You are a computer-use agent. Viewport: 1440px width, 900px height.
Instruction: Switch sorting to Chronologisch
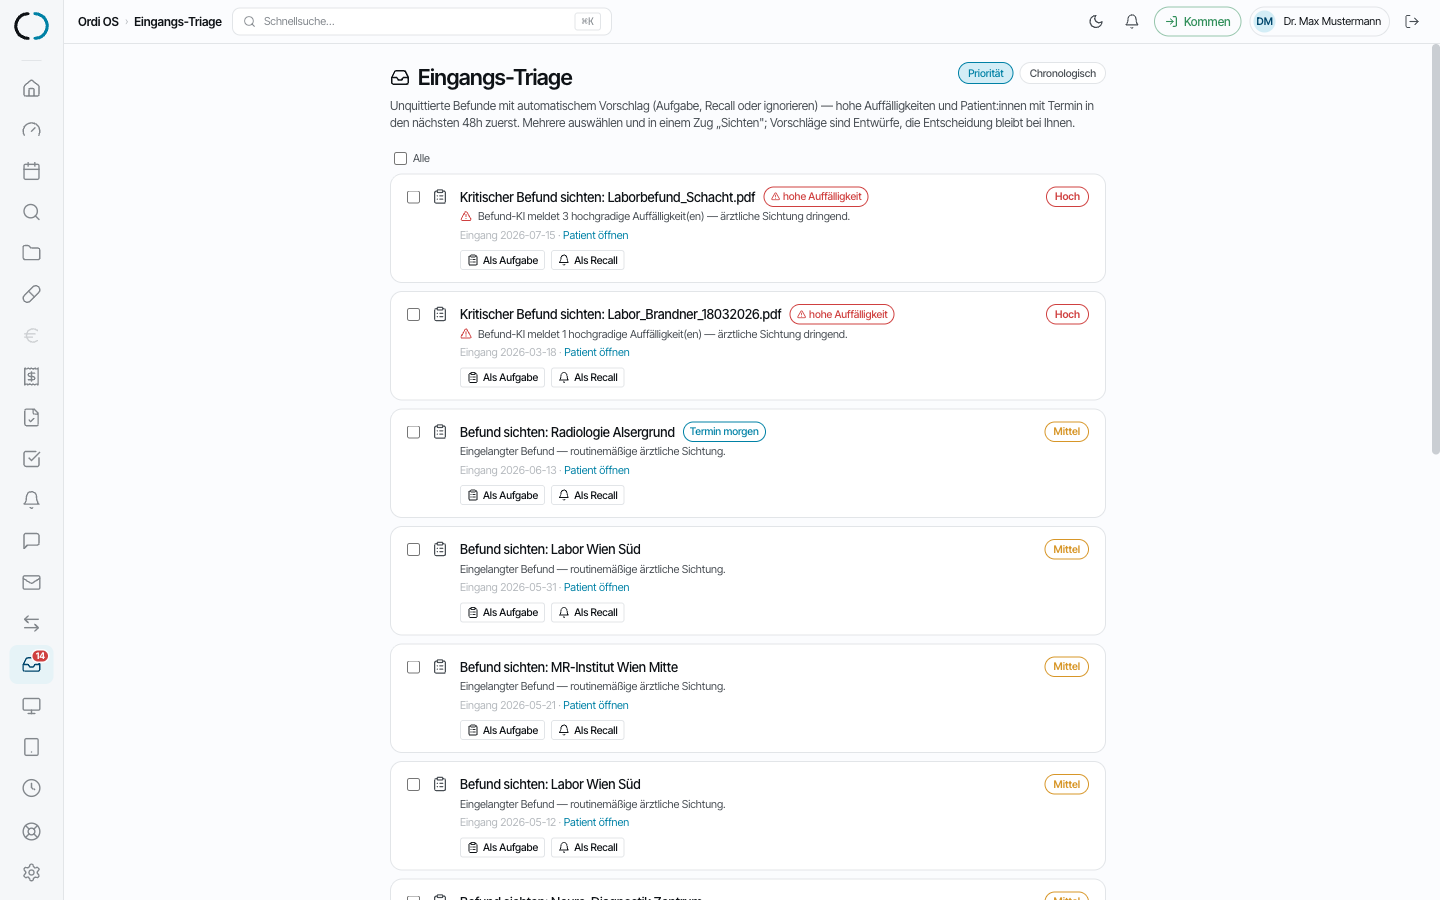click(1062, 73)
